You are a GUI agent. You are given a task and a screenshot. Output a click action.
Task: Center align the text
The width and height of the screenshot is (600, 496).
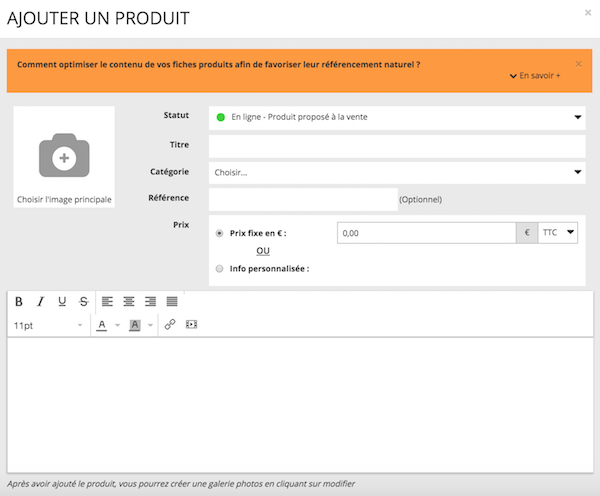coord(129,301)
